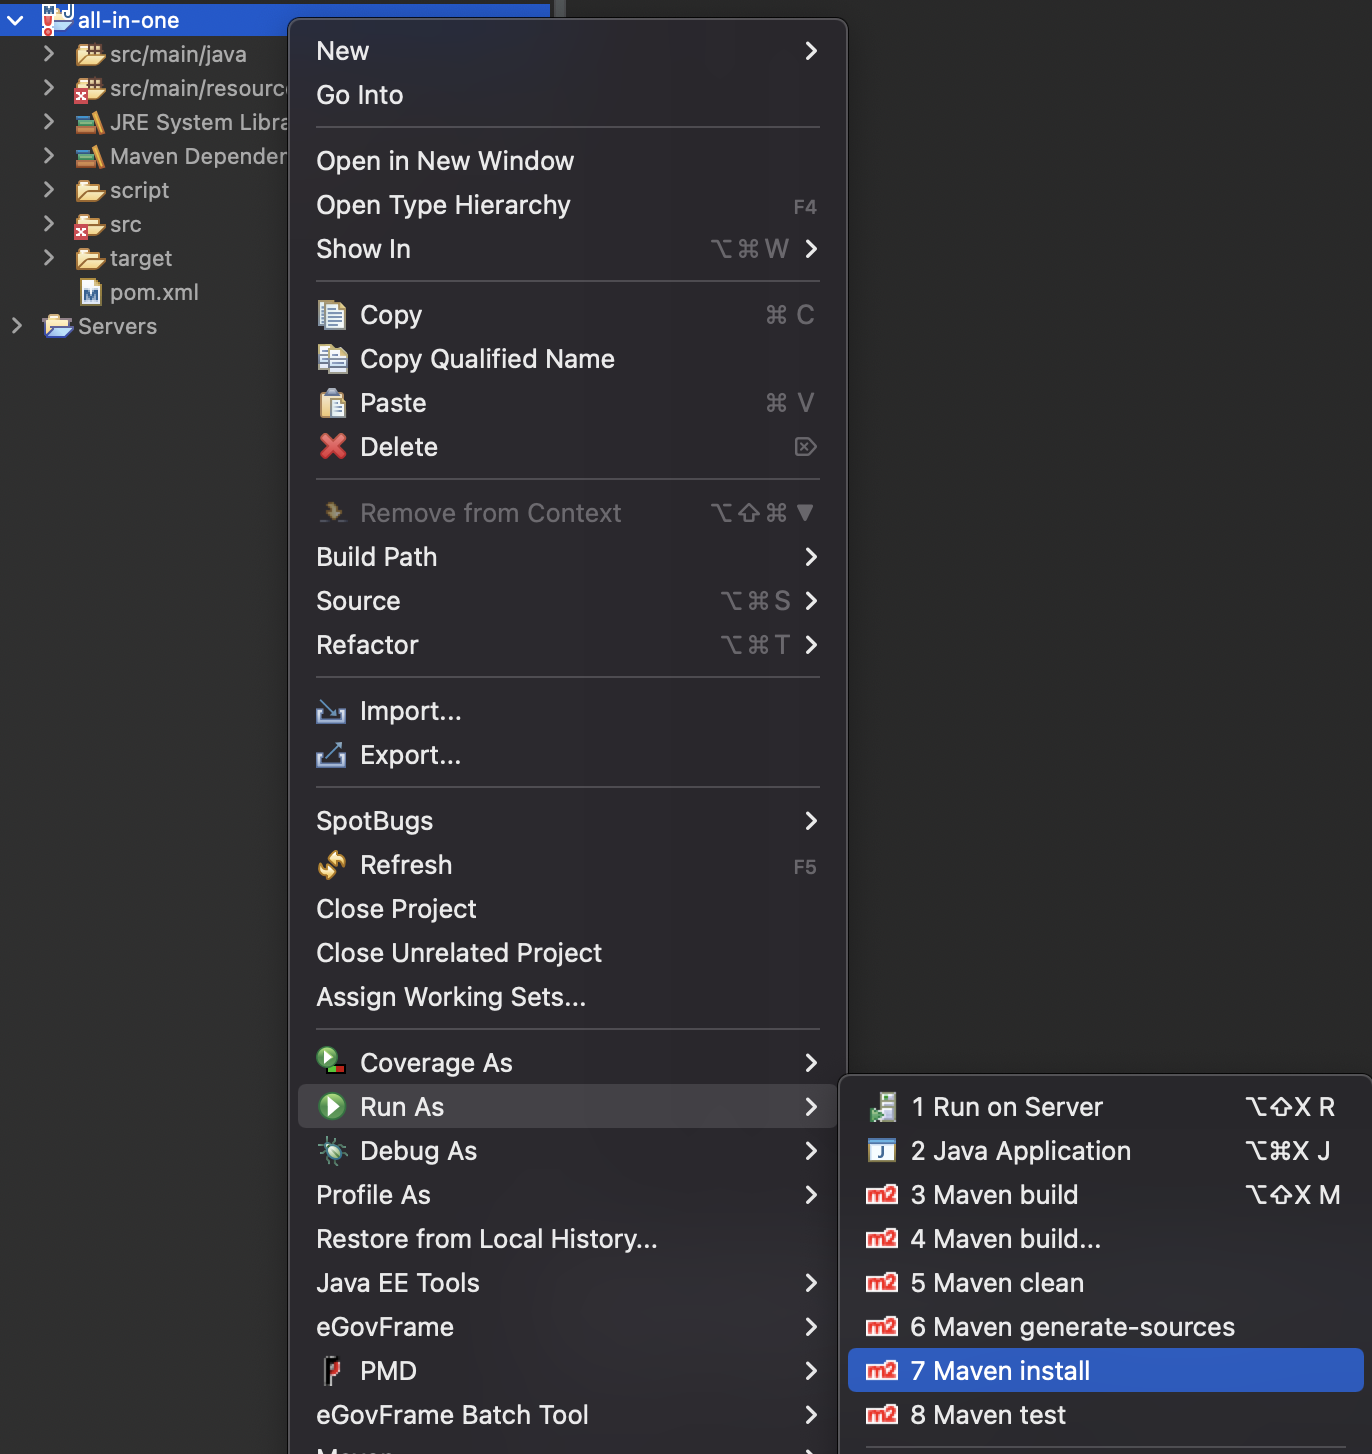Select Maven Dependencies in project tree
Screen dimensions: 1372x1454
pyautogui.click(x=199, y=156)
